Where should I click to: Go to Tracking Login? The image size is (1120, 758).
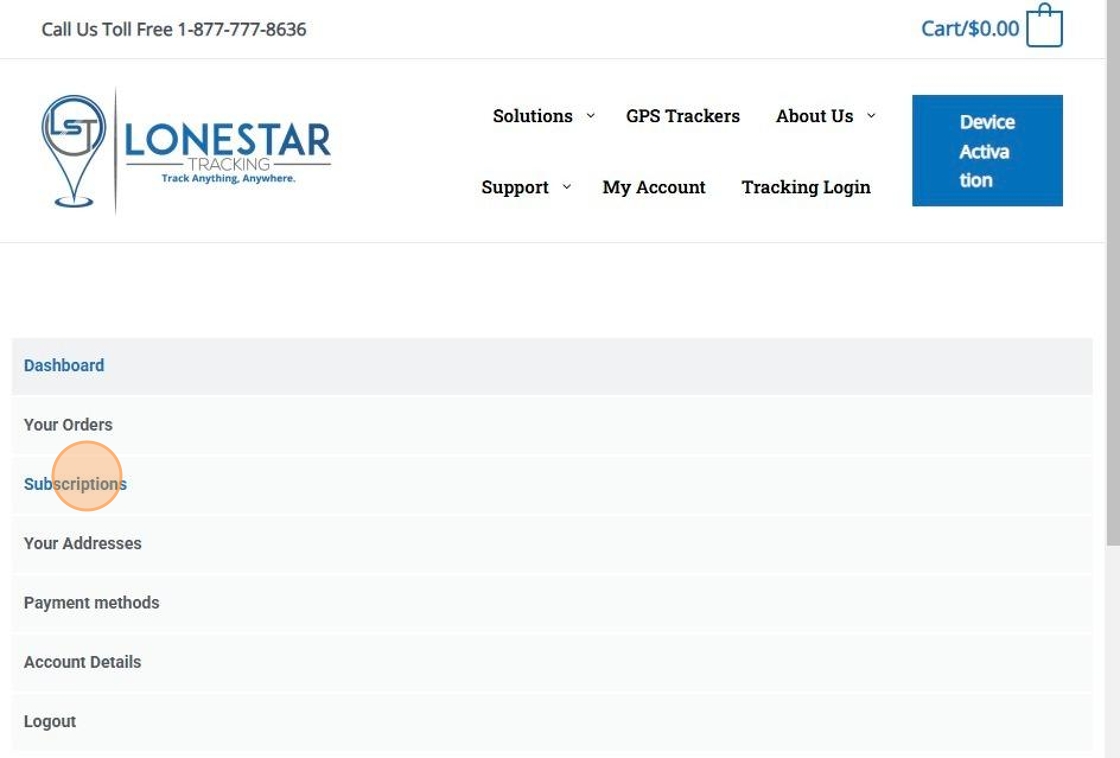(806, 187)
